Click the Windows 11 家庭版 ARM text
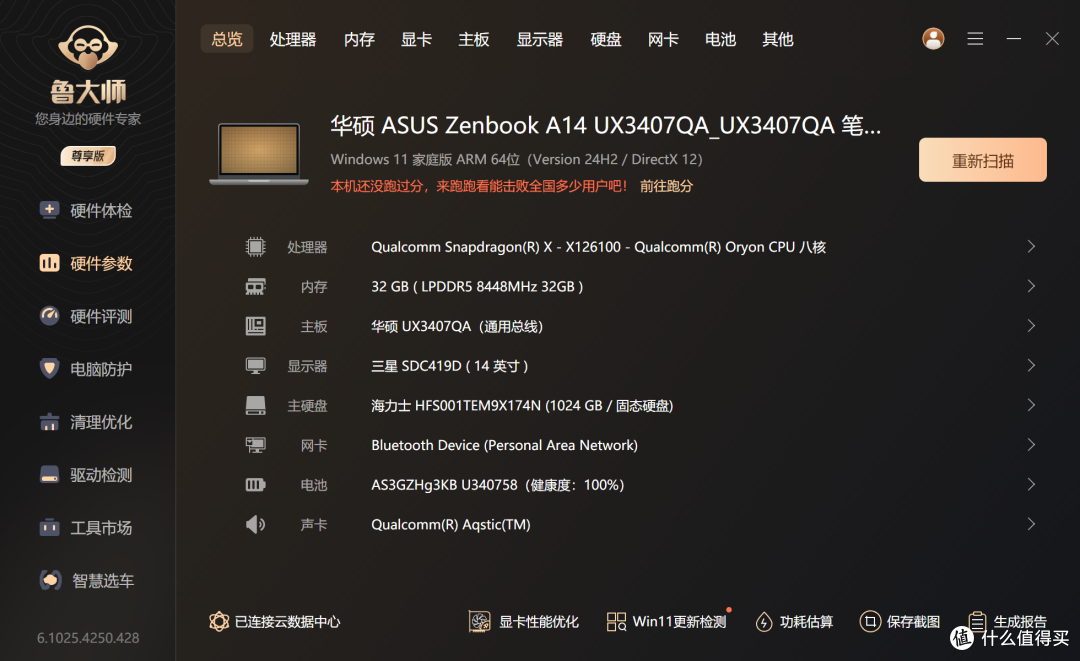 [517, 159]
